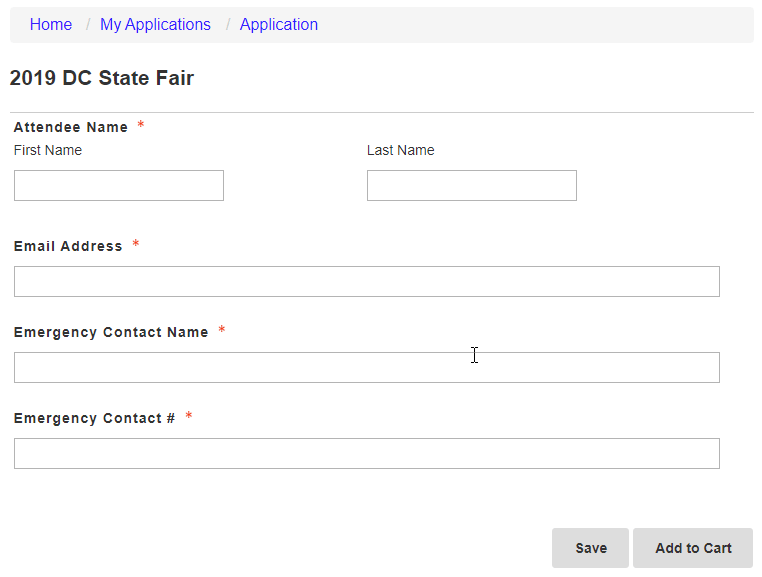The width and height of the screenshot is (762, 577).
Task: Click the Emergency Contact # text field
Action: pyautogui.click(x=366, y=453)
